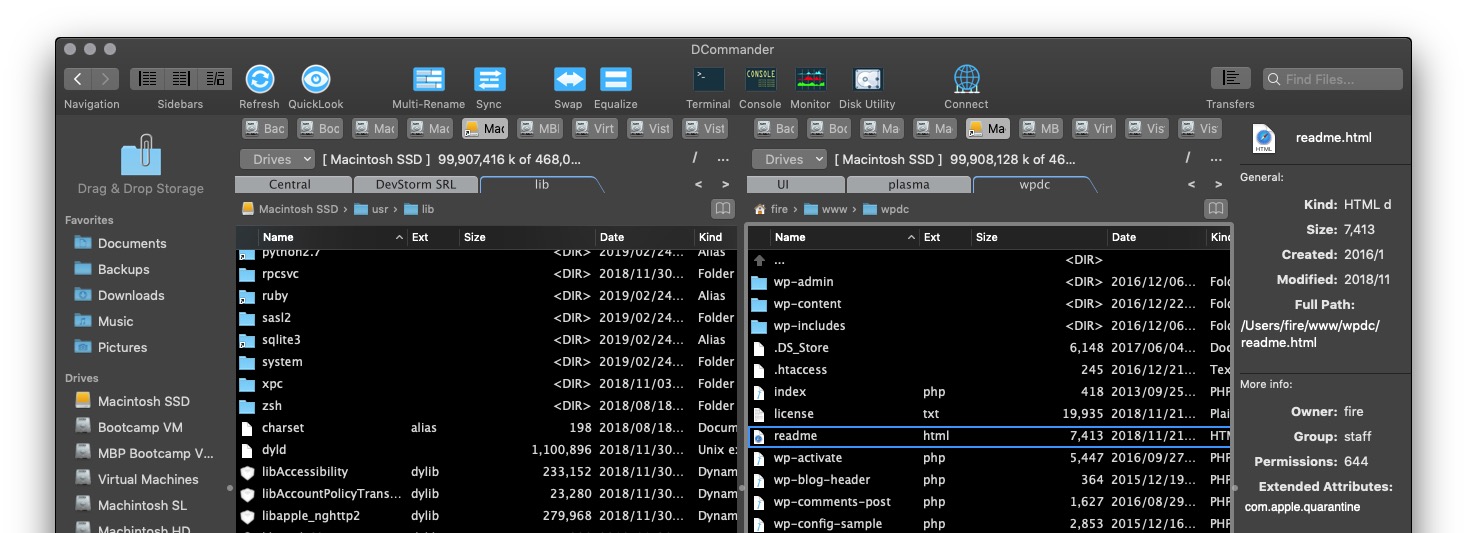Click the left pane tab scroll-left arrow
Image resolution: width=1467 pixels, height=533 pixels.
pos(698,184)
